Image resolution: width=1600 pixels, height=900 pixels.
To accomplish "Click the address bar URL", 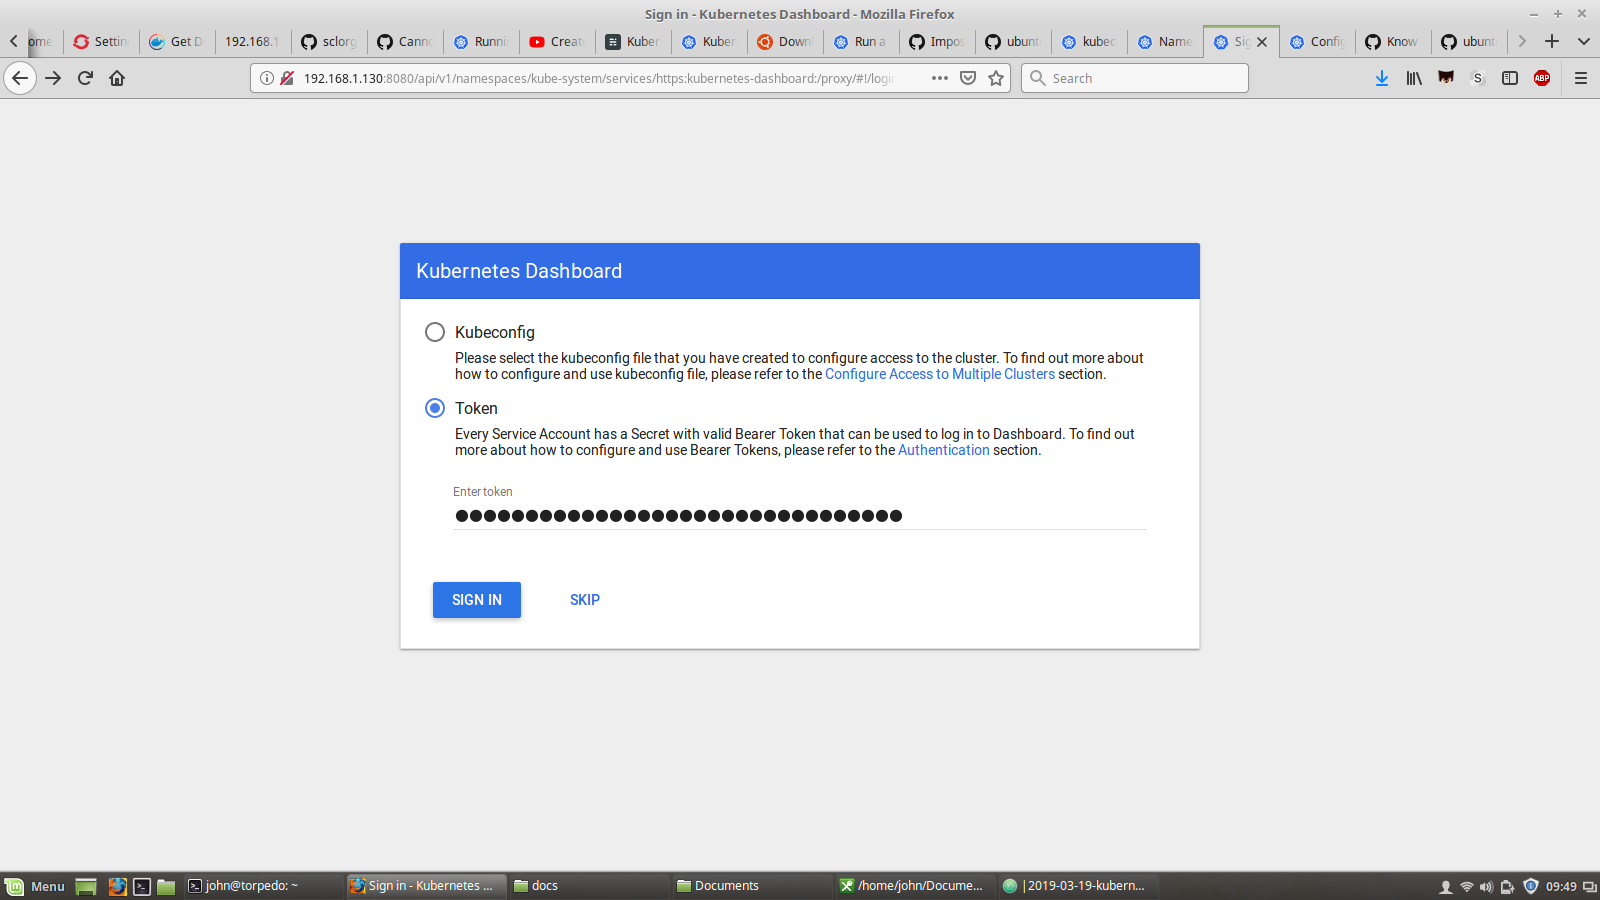I will (x=600, y=78).
